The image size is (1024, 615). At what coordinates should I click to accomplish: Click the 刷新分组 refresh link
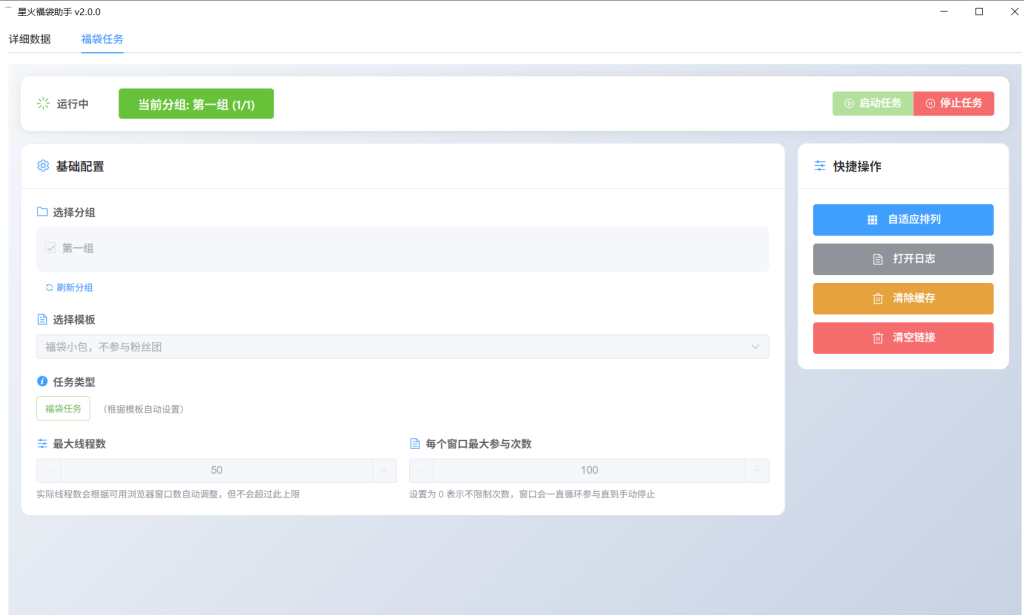click(x=69, y=287)
